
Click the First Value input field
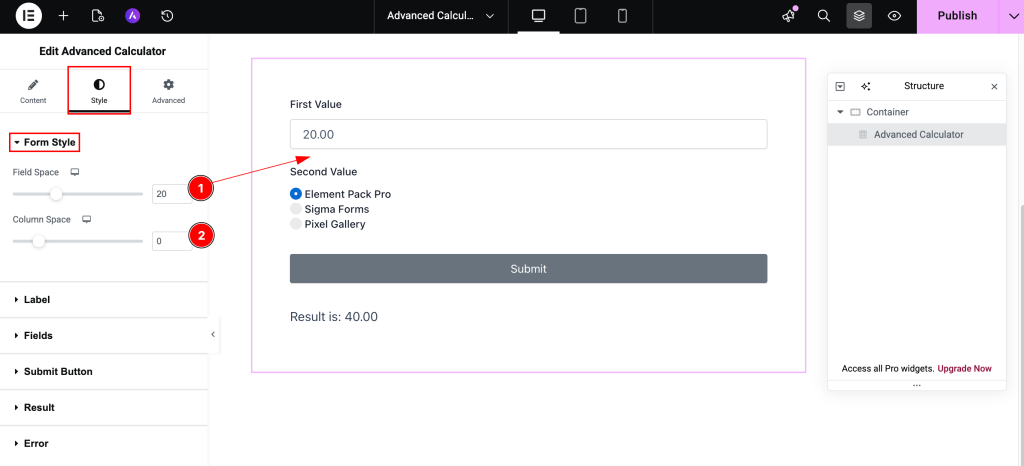point(528,134)
